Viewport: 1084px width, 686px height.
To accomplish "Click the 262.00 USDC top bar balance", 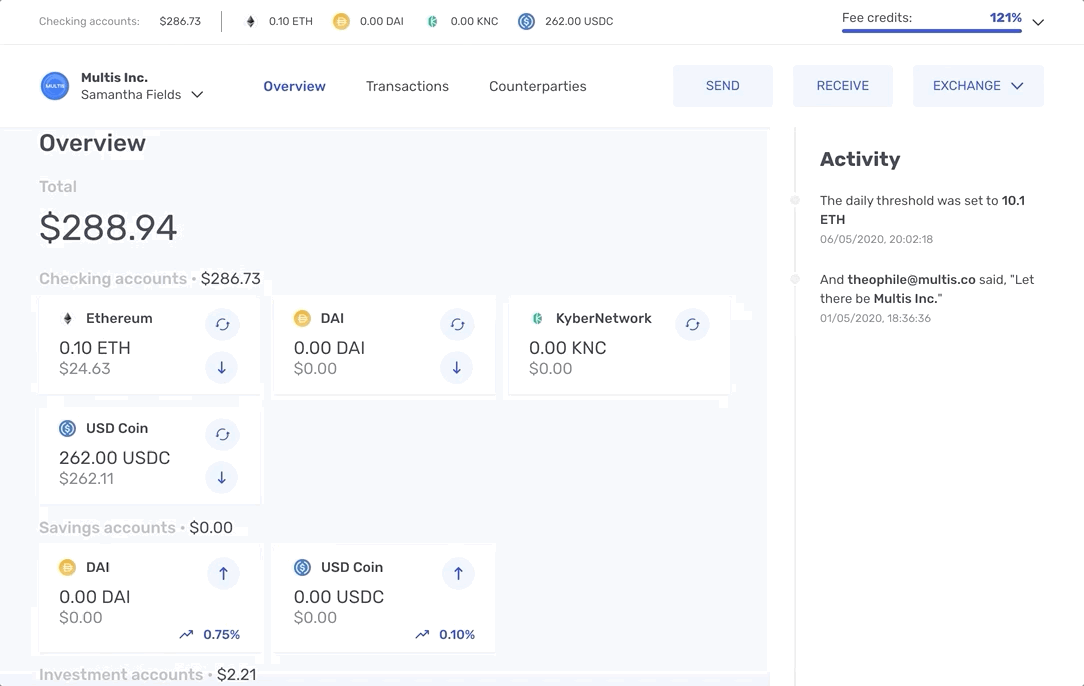I will (579, 21).
